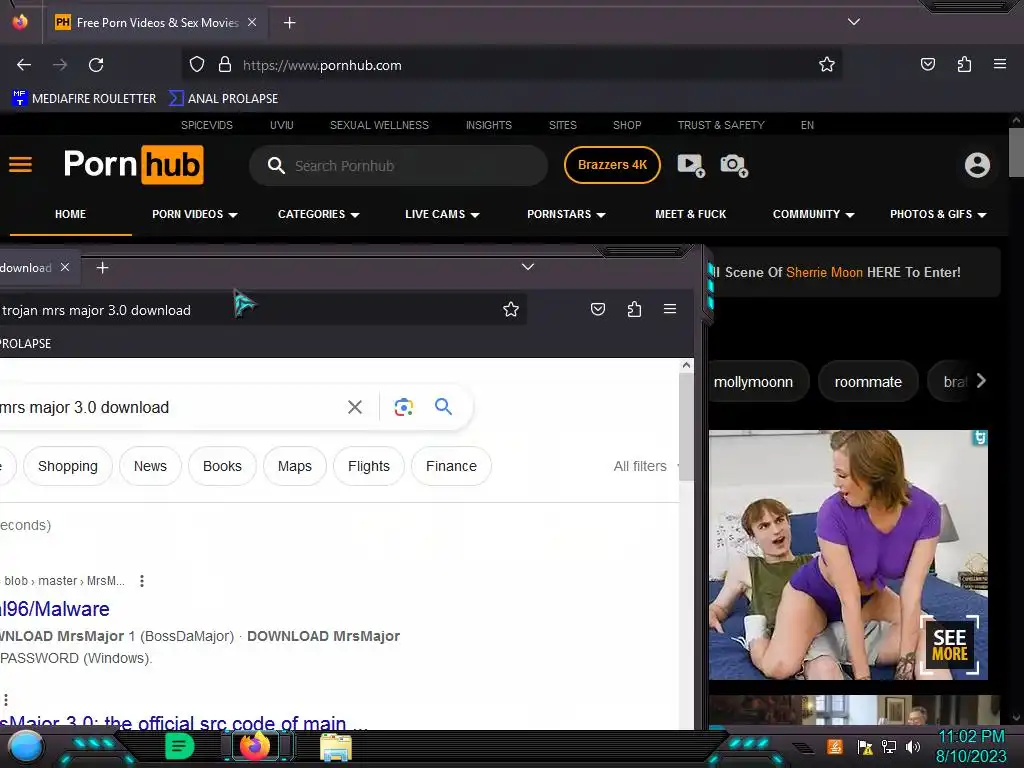Click the site's search magnifier icon
The image size is (1024, 768).
276,165
